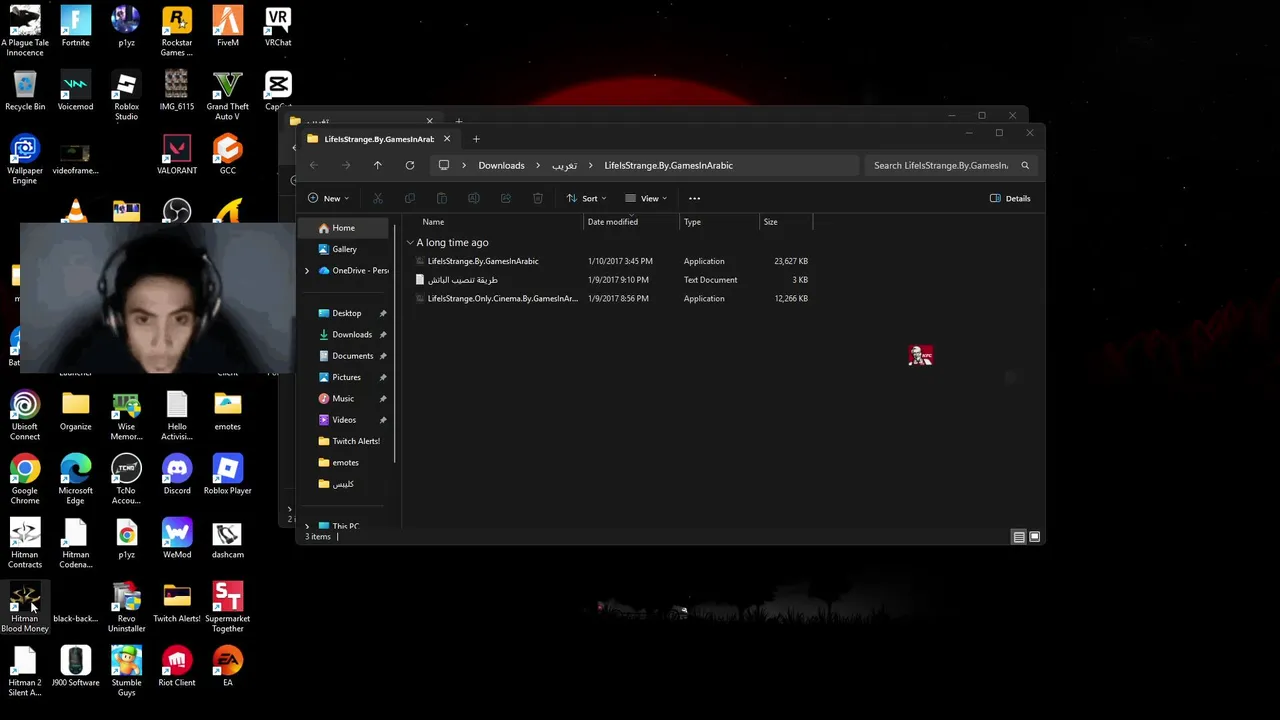Open Revo Uninstaller shortcut
This screenshot has height=720, width=1280.
pyautogui.click(x=126, y=608)
